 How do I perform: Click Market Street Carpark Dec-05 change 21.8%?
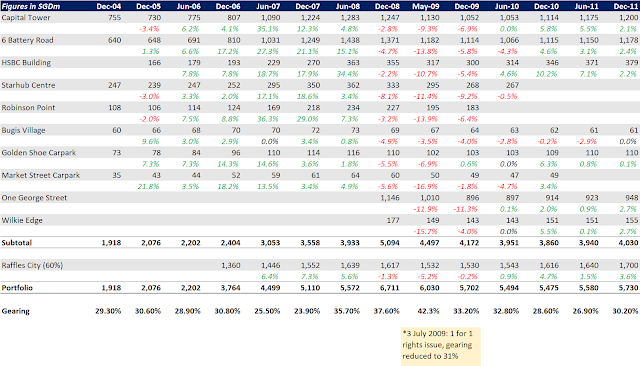[x=149, y=186]
